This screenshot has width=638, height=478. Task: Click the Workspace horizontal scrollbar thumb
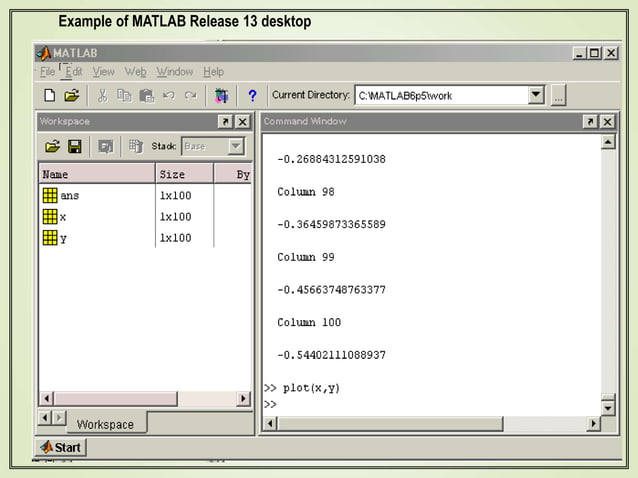click(116, 398)
